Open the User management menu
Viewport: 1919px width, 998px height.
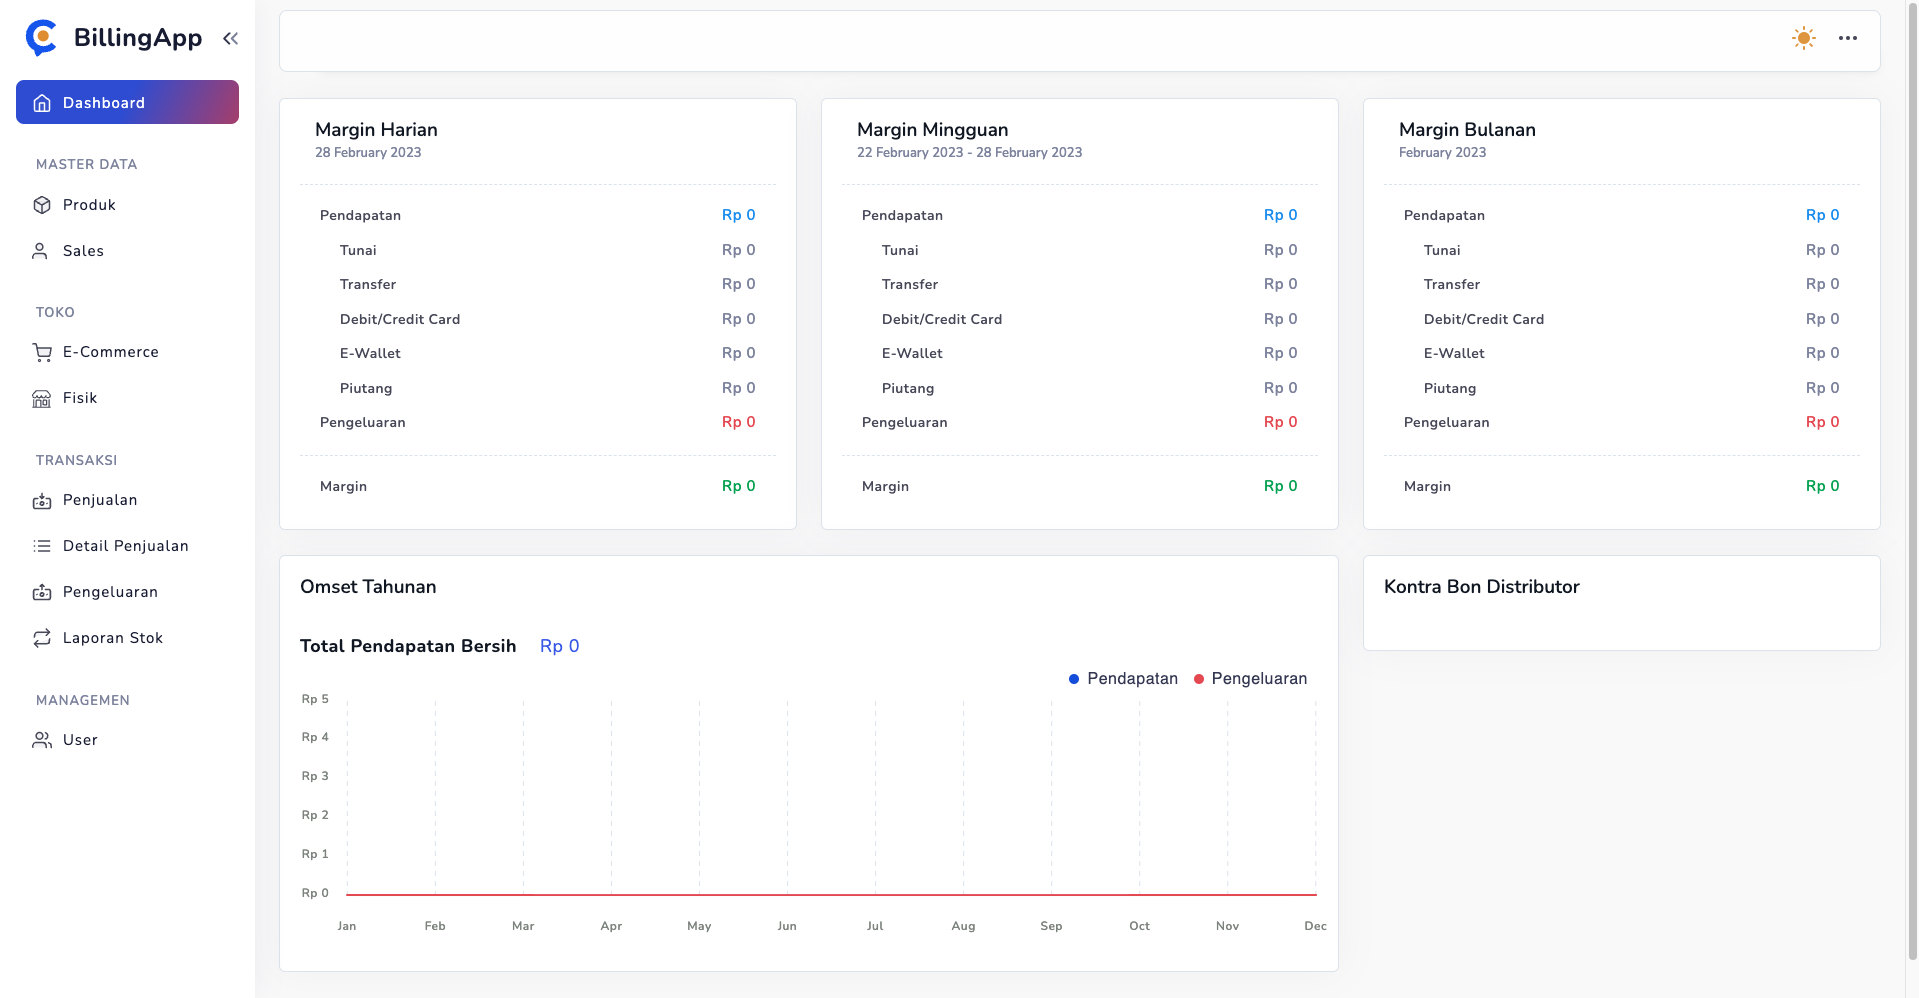click(127, 740)
